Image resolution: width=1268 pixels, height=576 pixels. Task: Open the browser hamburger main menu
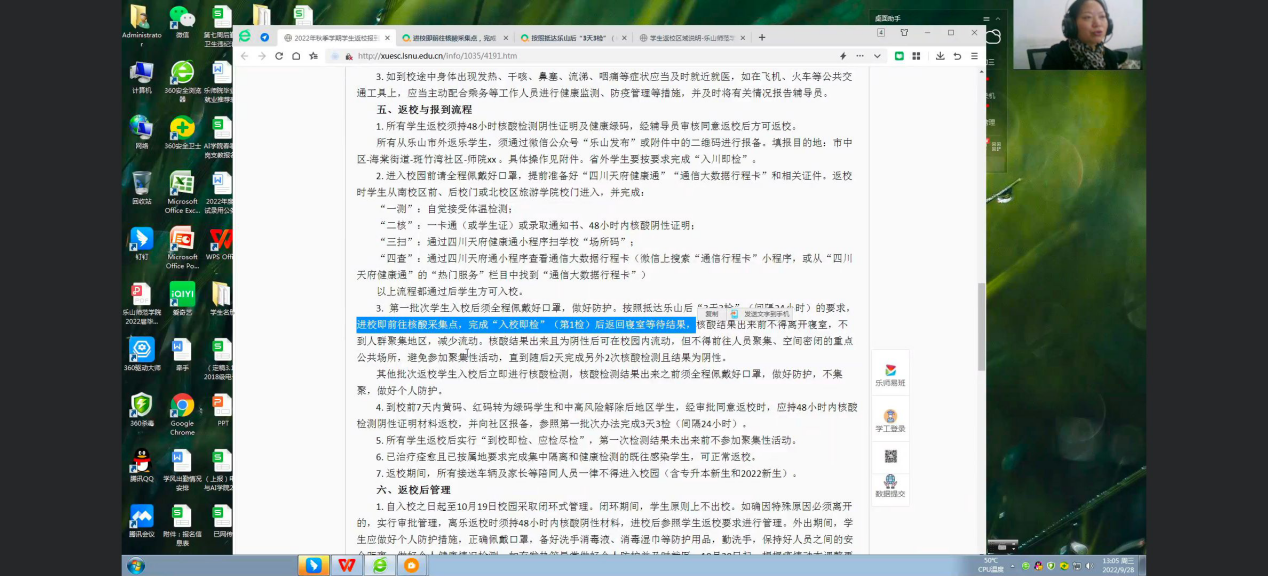[x=972, y=56]
